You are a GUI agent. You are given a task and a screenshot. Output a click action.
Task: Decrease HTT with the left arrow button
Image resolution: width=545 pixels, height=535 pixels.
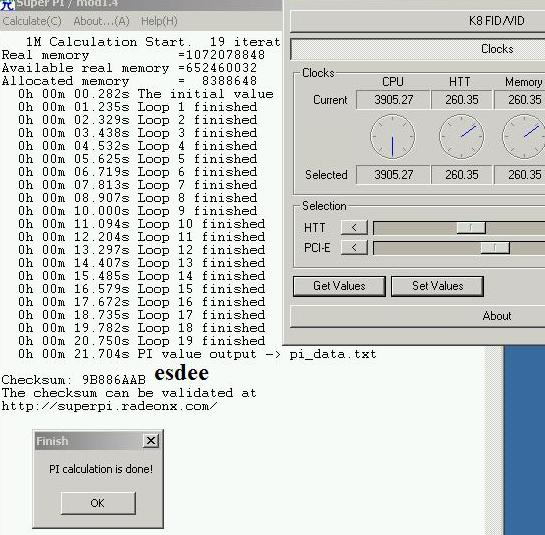click(354, 228)
